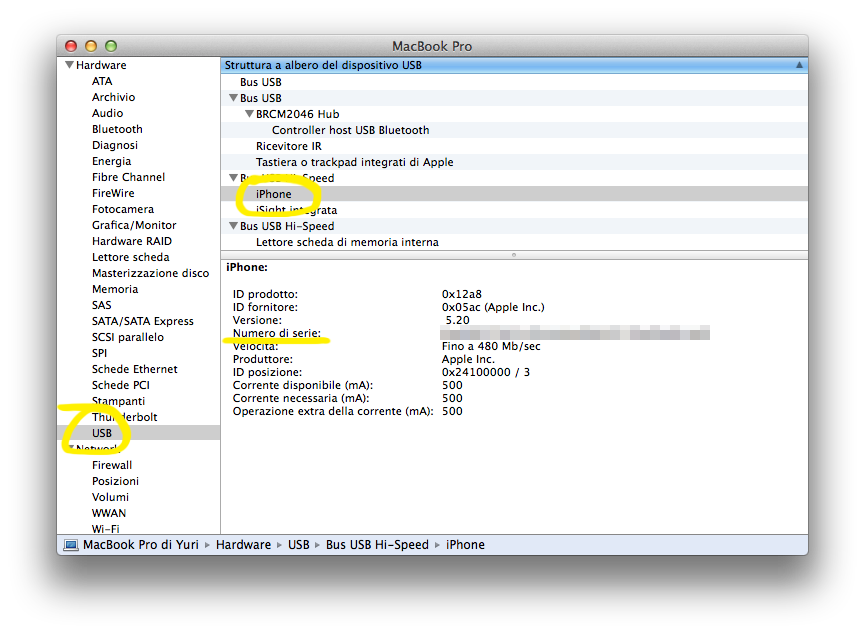Image resolution: width=865 pixels, height=634 pixels.
Task: Go to MacBook Pro di Yuri in path bar
Action: (141, 545)
